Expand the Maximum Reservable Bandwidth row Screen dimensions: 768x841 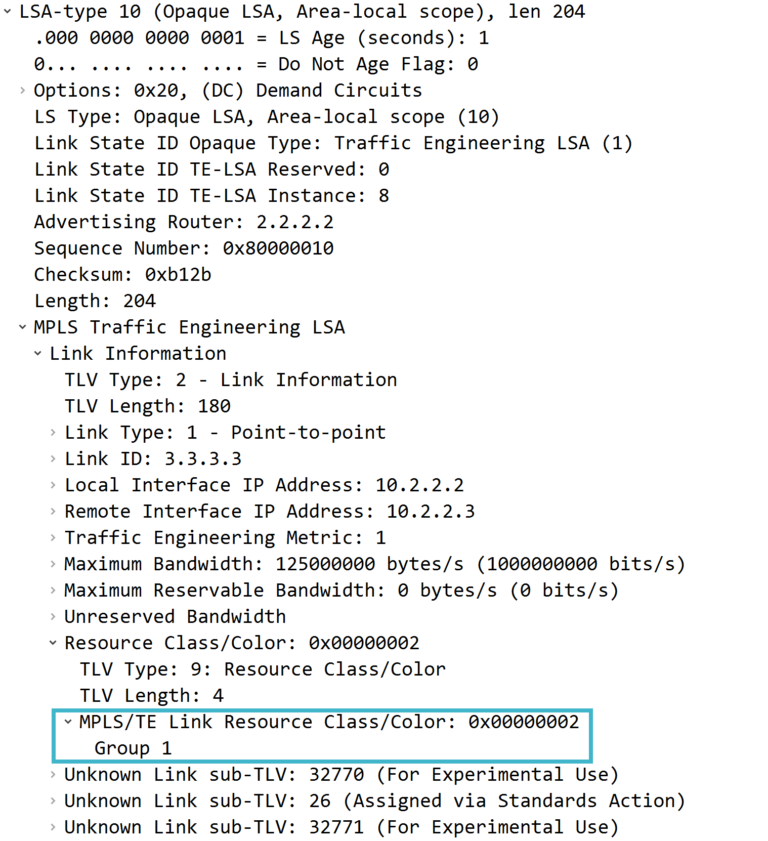[x=51, y=590]
